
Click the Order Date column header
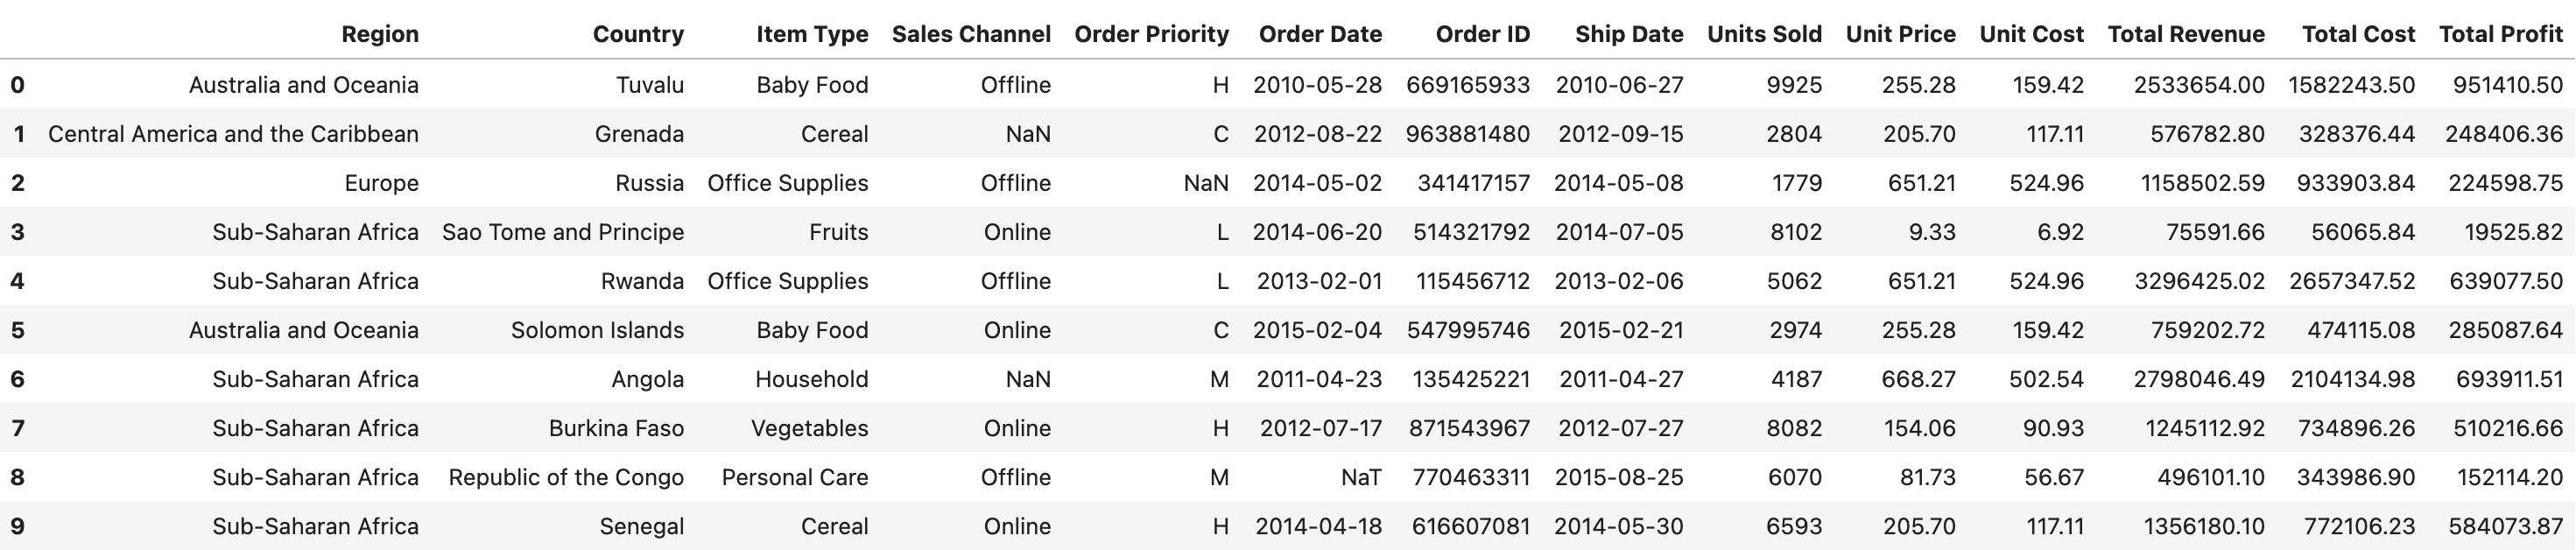(1320, 34)
